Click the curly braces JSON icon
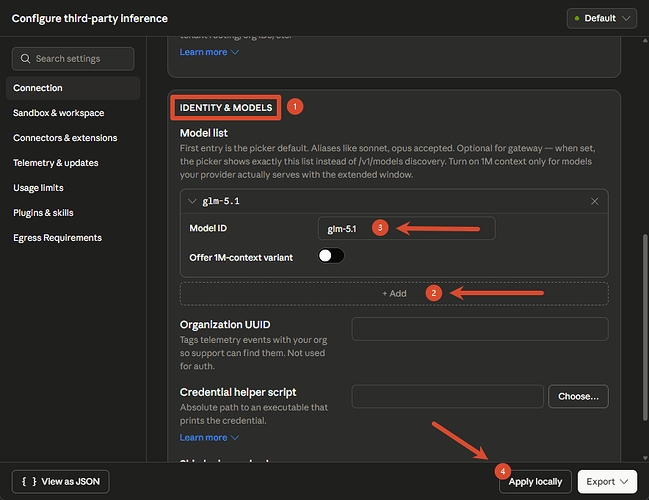Image resolution: width=649 pixels, height=500 pixels. (29, 481)
